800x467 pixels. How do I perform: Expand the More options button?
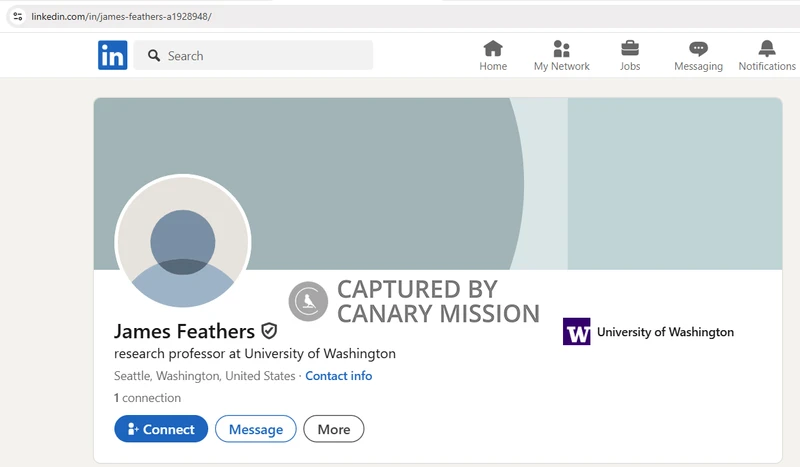point(334,429)
